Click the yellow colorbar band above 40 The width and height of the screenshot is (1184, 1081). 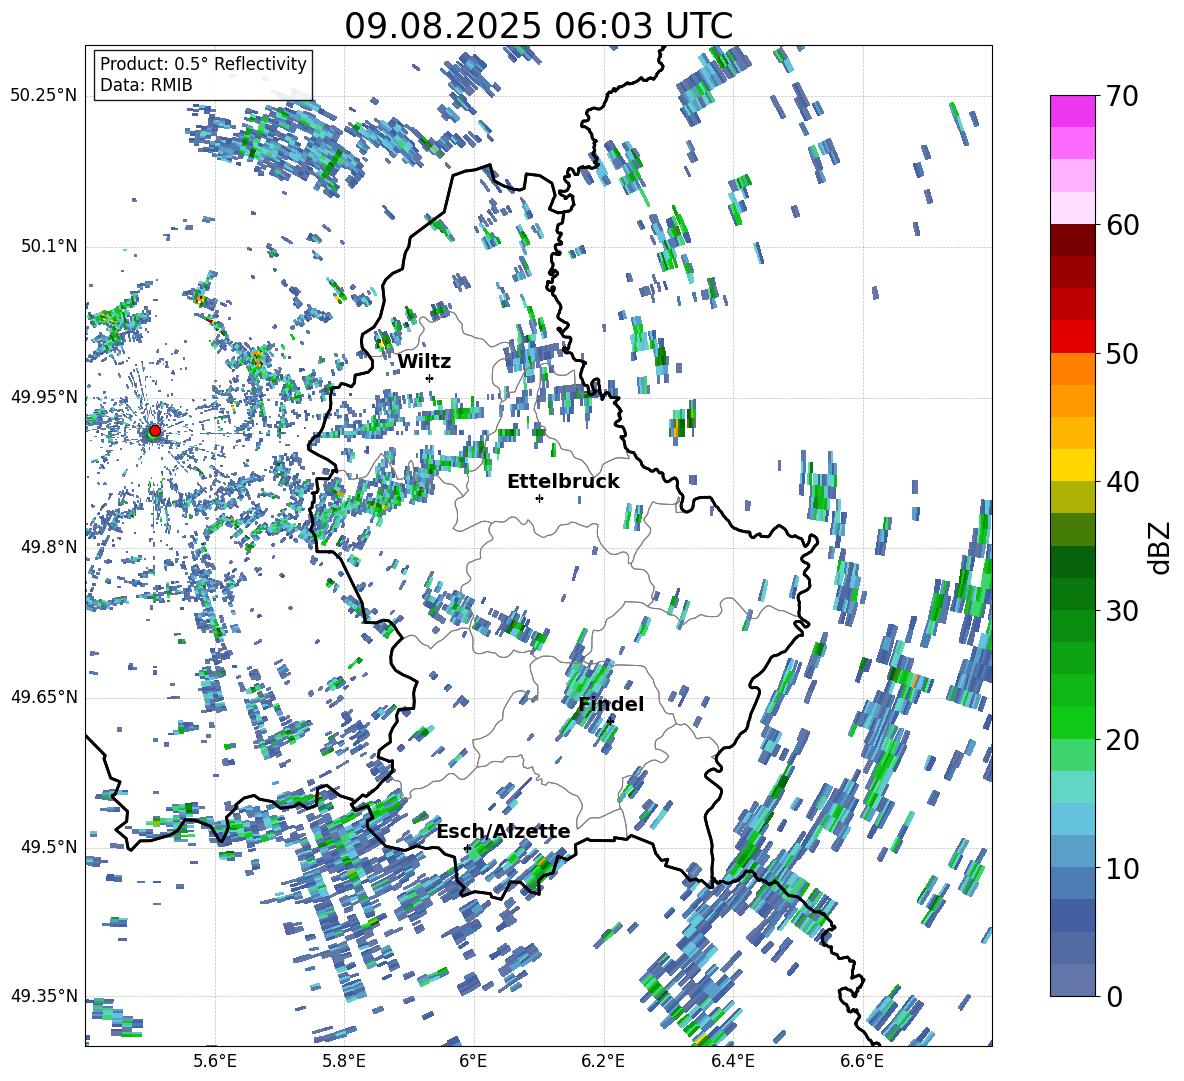pyautogui.click(x=1072, y=465)
